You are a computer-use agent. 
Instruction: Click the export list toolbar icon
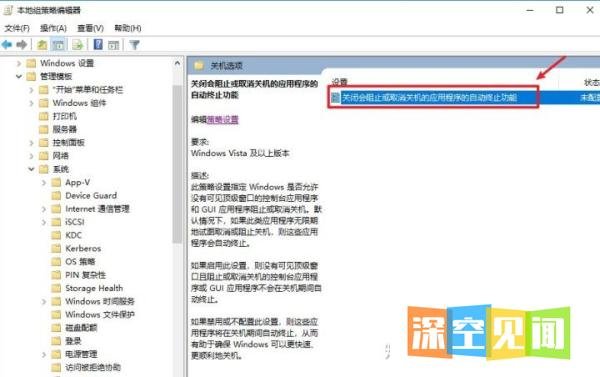tap(78, 45)
